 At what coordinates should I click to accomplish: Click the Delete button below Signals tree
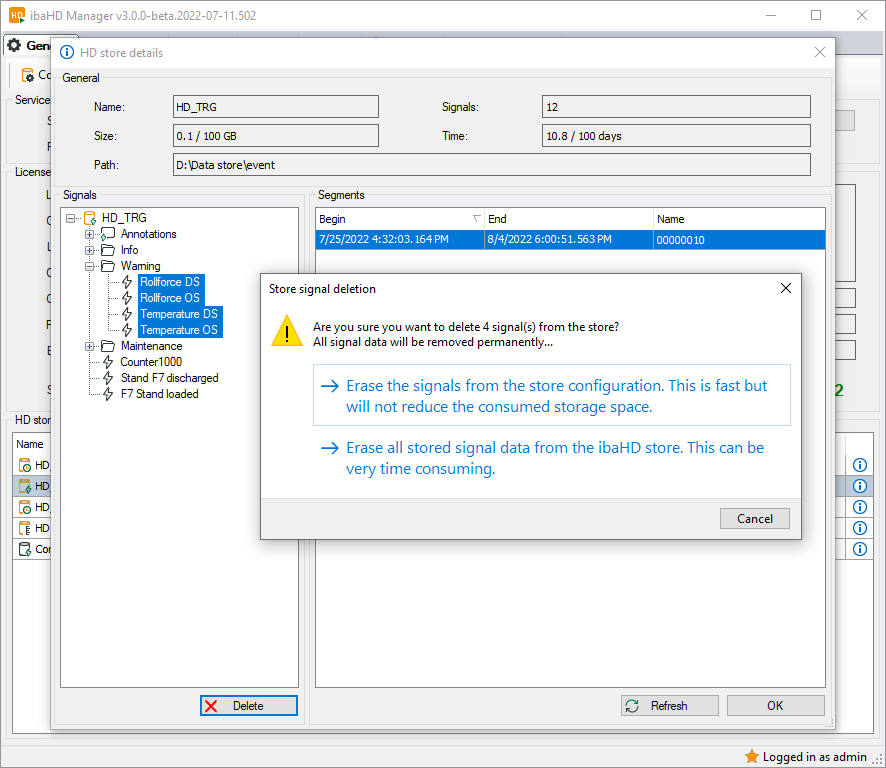pyautogui.click(x=249, y=705)
